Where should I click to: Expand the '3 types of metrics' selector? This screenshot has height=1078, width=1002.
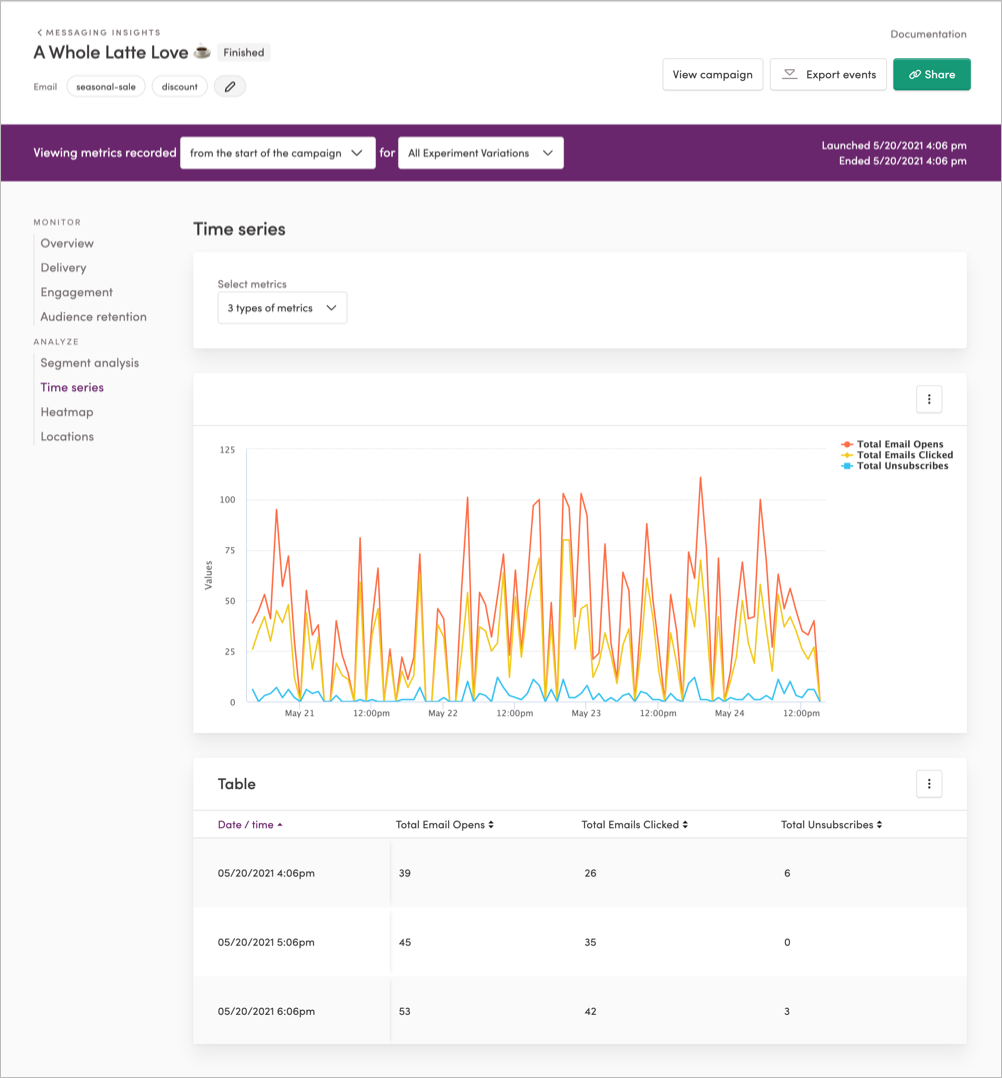coord(282,308)
